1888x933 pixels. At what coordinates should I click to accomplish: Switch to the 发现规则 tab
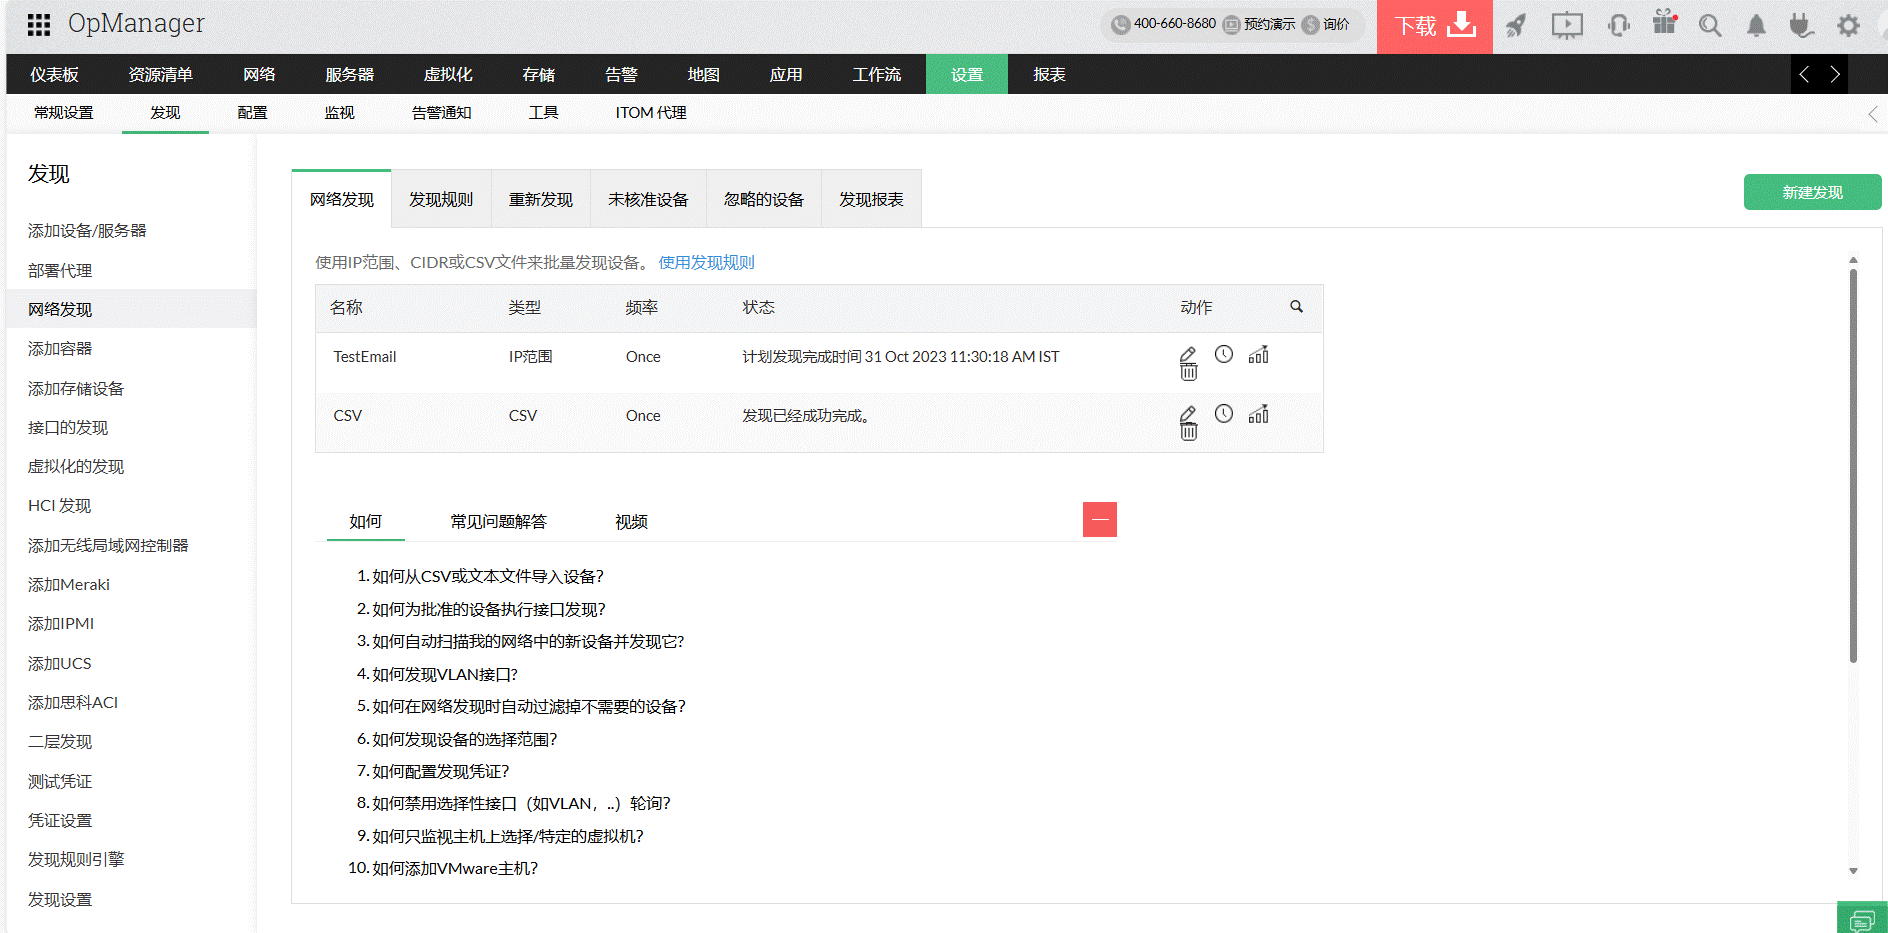click(x=440, y=198)
